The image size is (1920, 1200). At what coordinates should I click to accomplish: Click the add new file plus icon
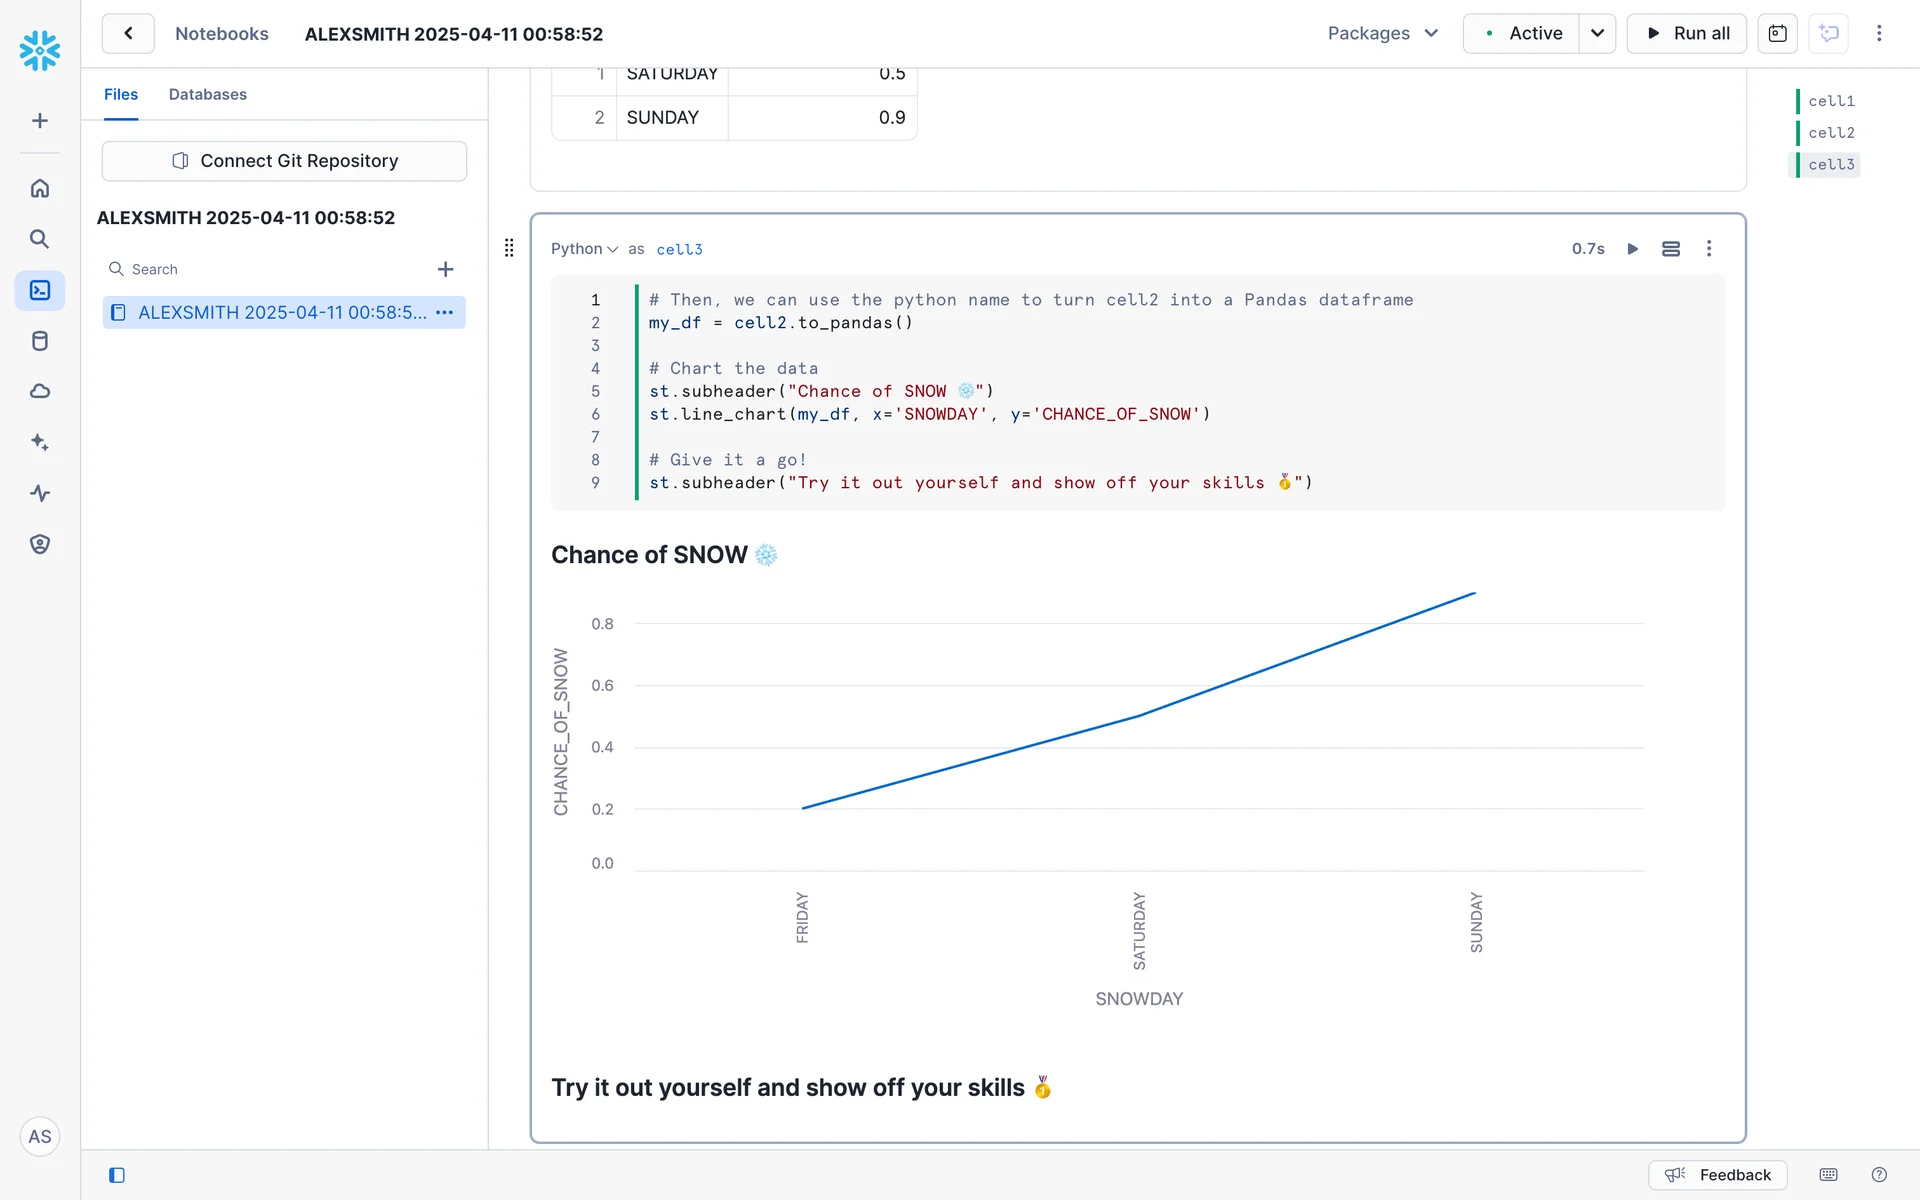coord(446,269)
